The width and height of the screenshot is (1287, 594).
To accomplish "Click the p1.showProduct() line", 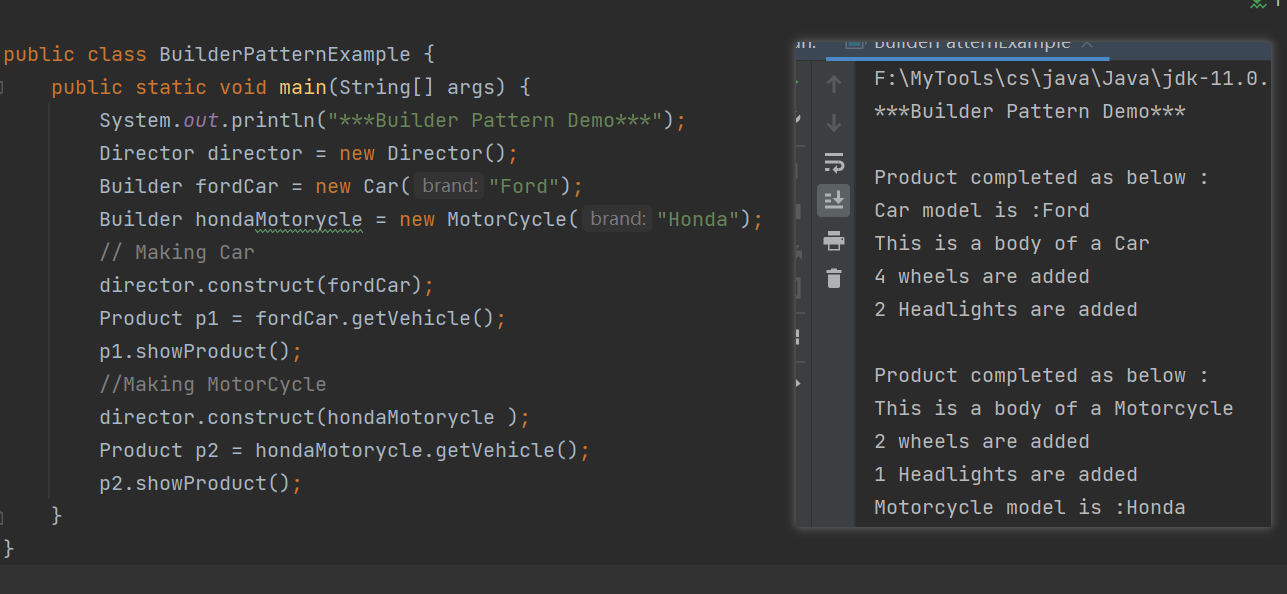I will tap(200, 351).
